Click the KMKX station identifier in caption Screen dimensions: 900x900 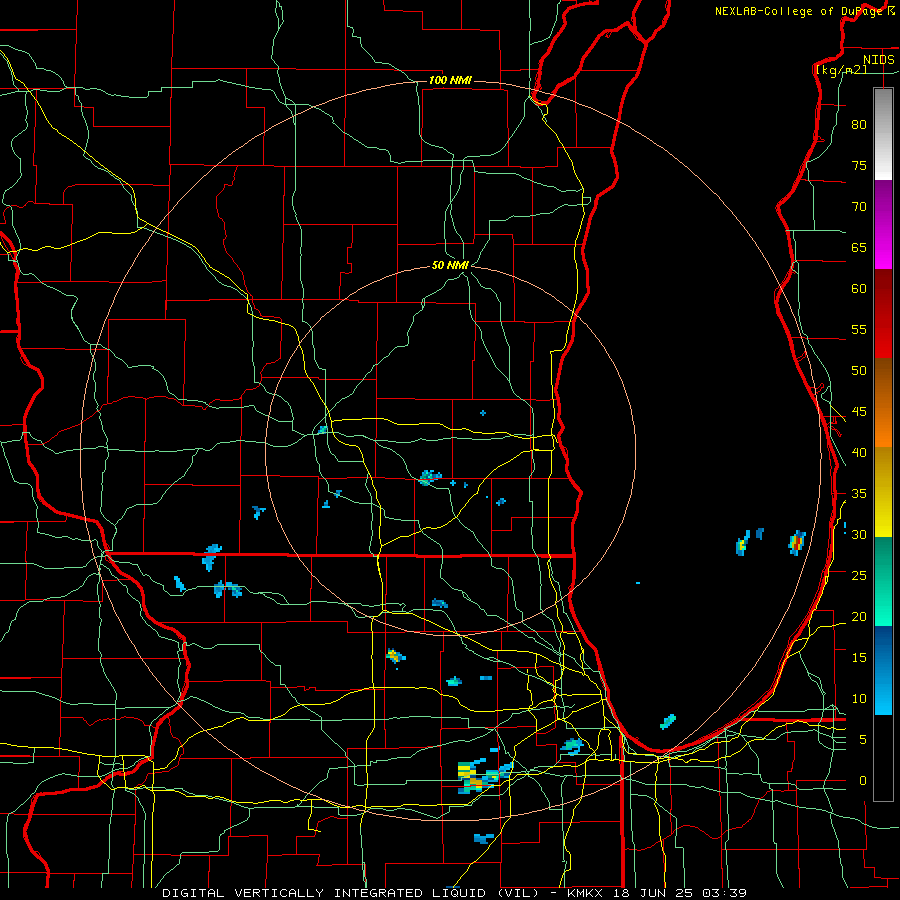tap(587, 893)
